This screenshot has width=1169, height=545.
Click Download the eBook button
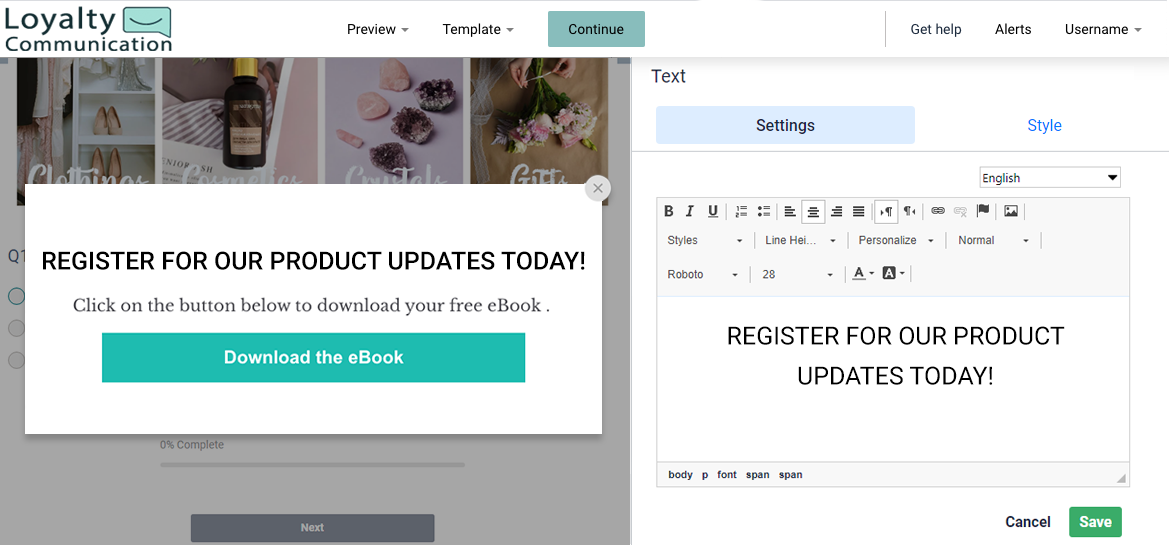[x=313, y=357]
